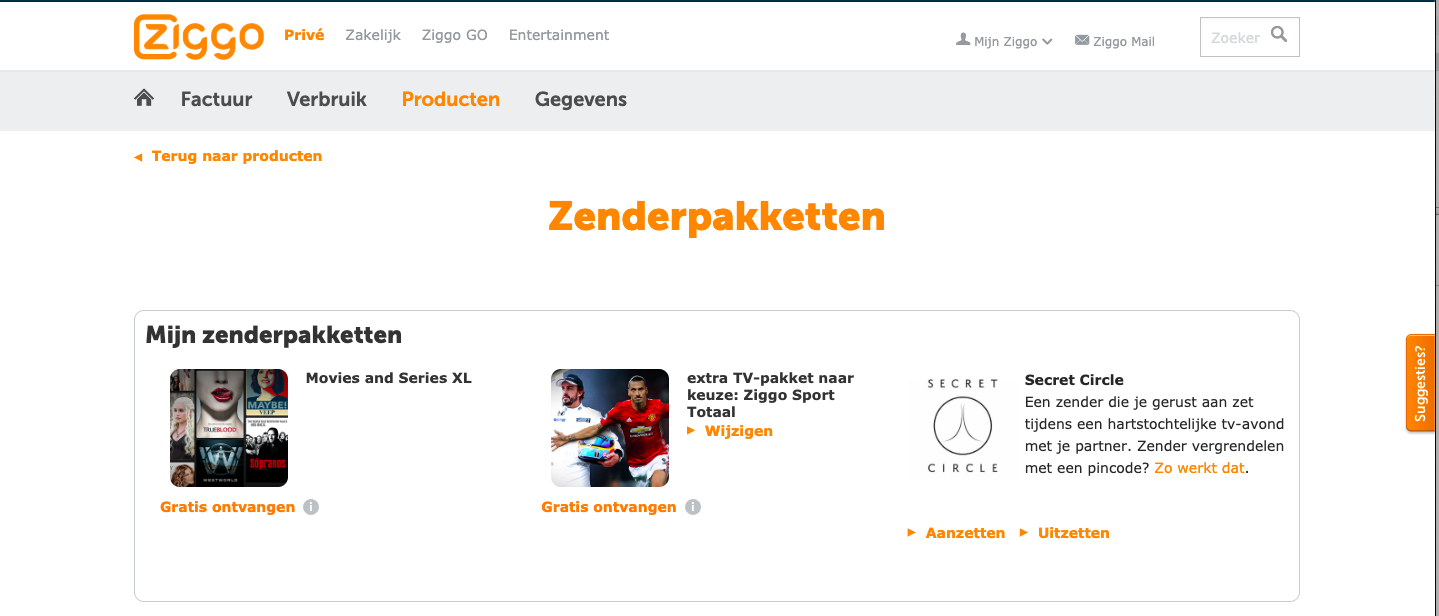Image resolution: width=1439 pixels, height=616 pixels.
Task: Click the search magnifier icon
Action: tap(1279, 35)
